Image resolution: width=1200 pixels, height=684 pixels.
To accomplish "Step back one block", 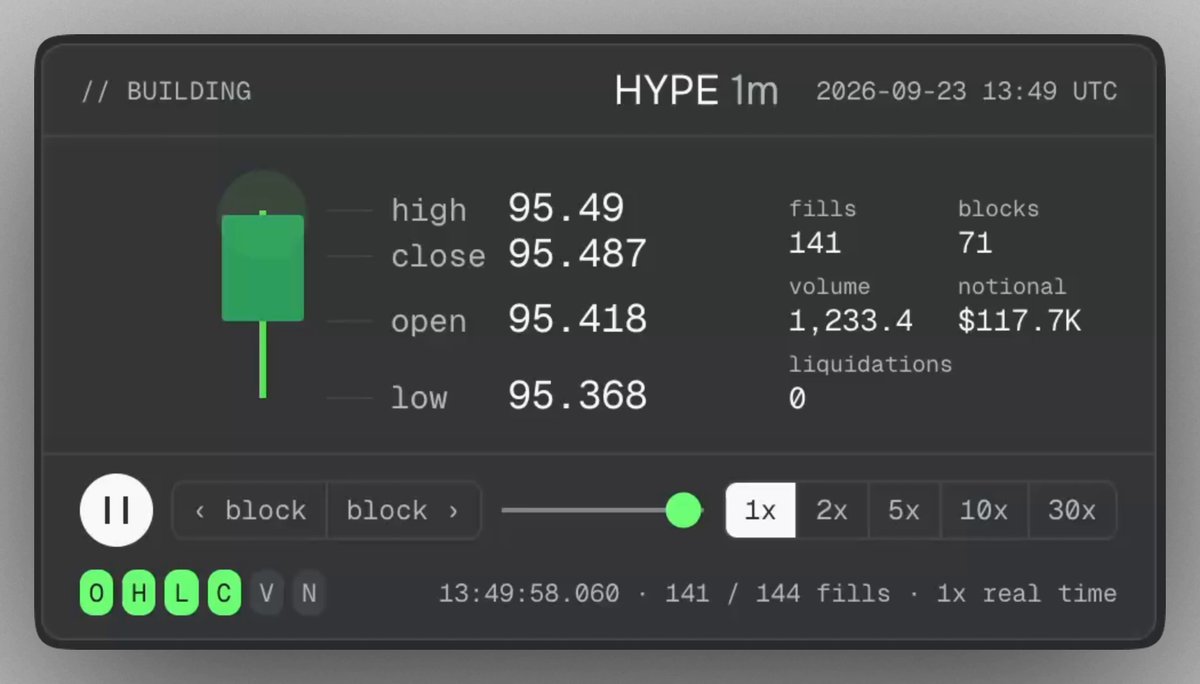I will point(250,511).
